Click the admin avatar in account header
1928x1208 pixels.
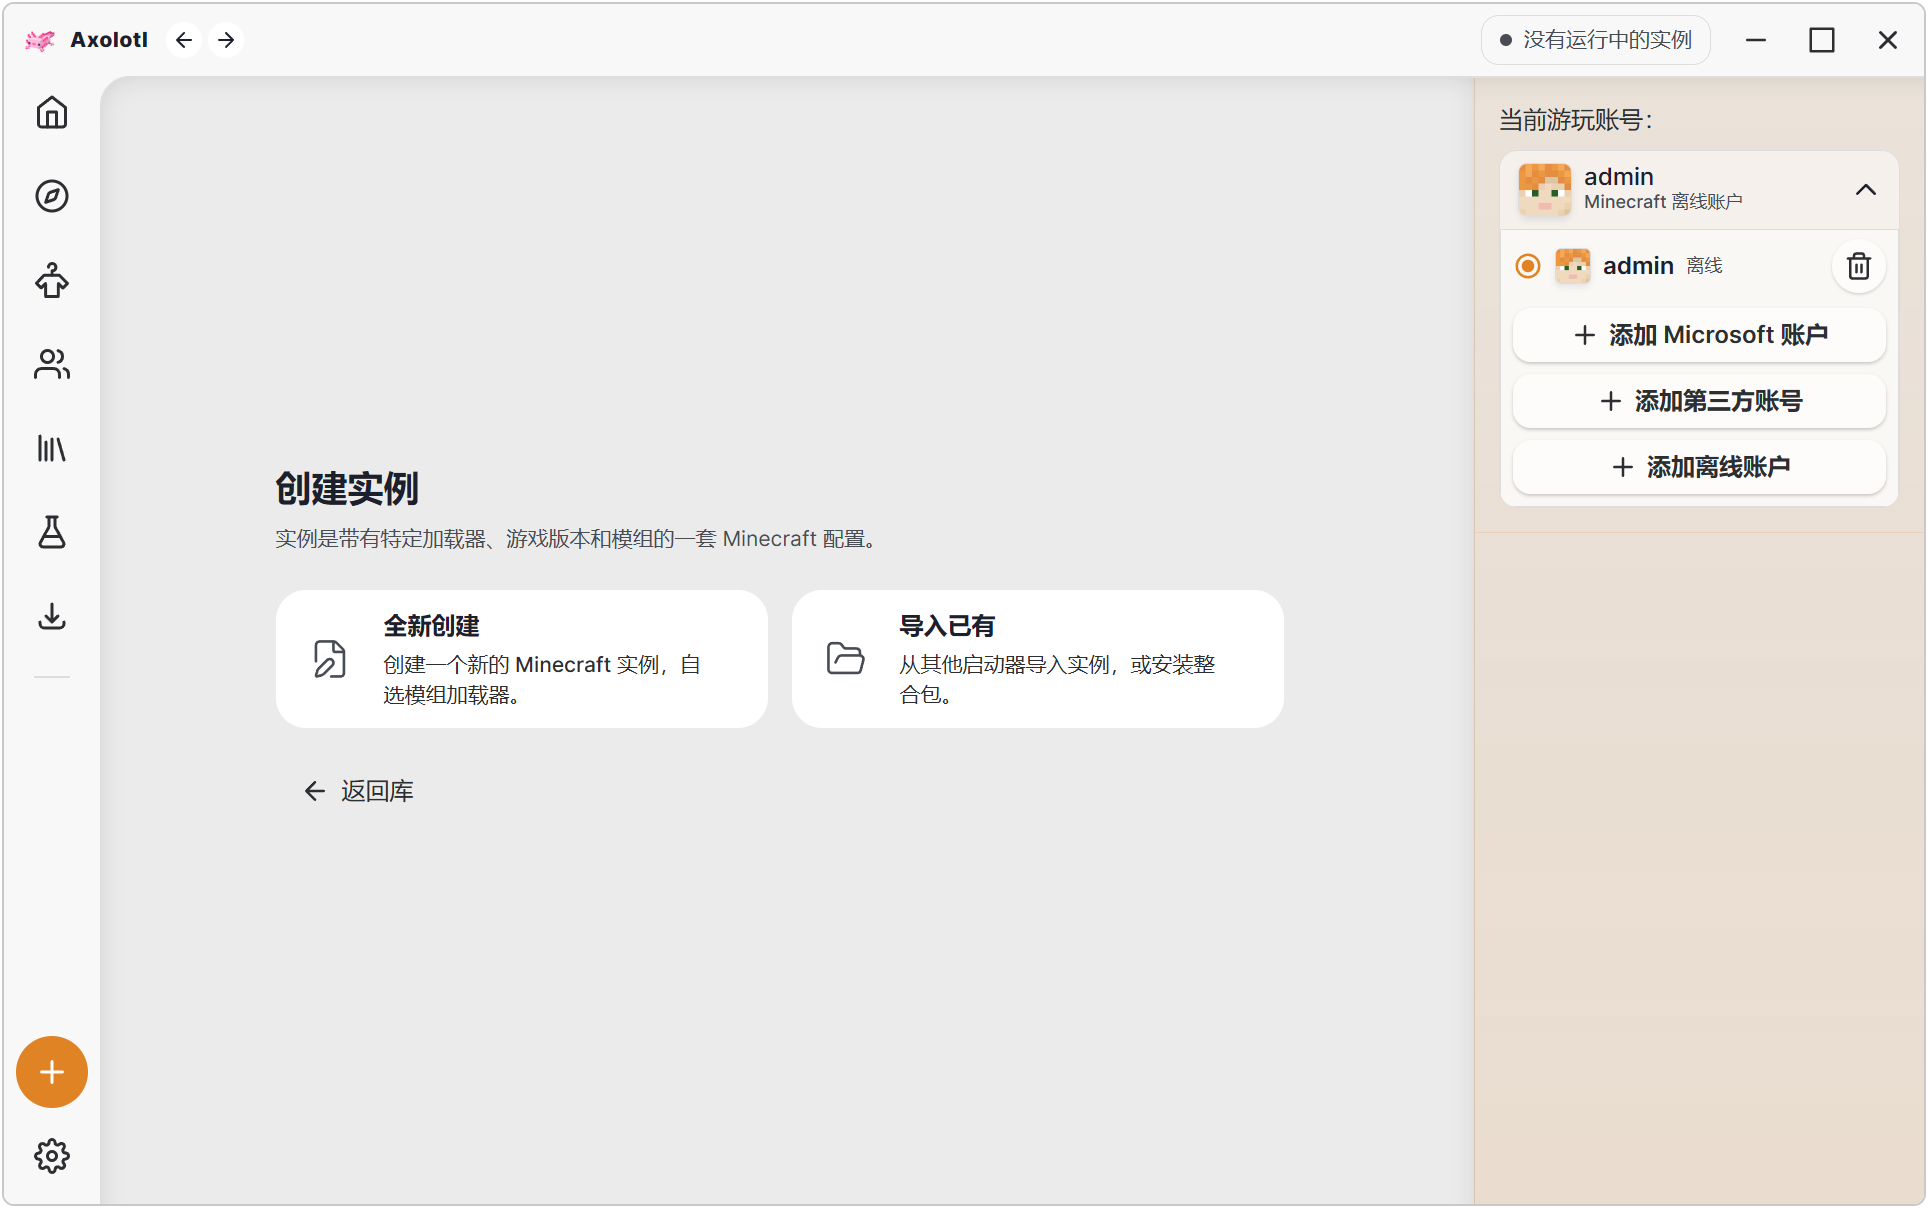click(1545, 189)
